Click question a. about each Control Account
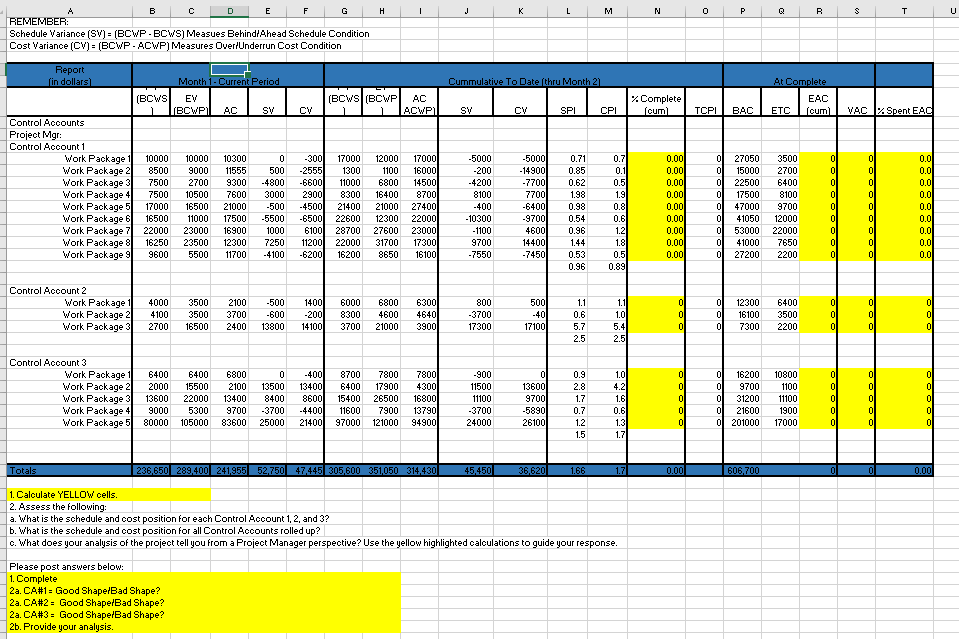The height and width of the screenshot is (639, 959). (x=169, y=519)
